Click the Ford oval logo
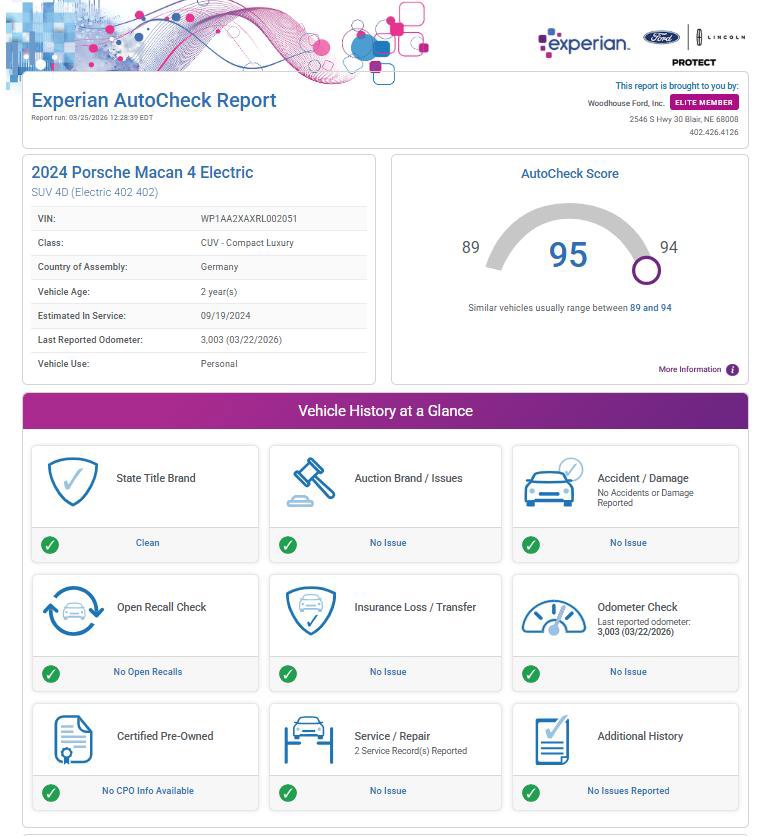Viewport: 770px width, 836px height. click(x=661, y=37)
